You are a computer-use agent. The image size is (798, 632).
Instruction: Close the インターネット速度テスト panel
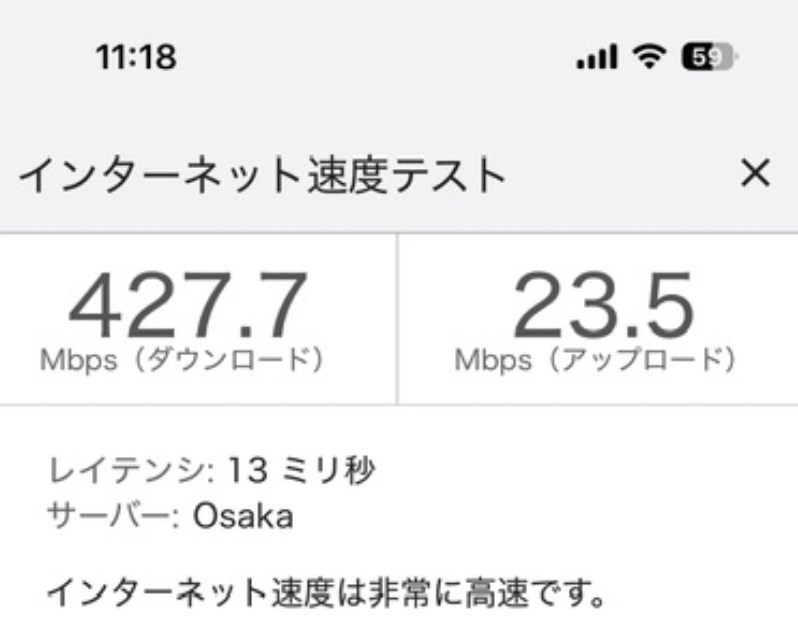[x=754, y=175]
